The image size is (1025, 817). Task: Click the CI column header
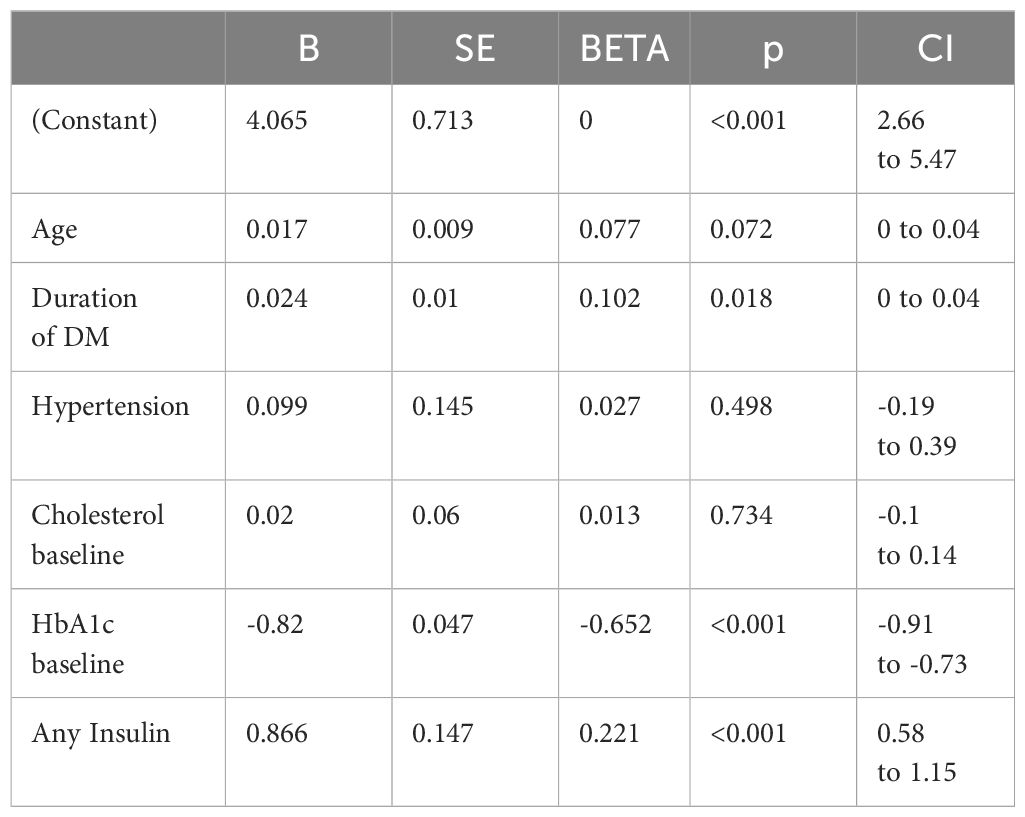click(935, 48)
